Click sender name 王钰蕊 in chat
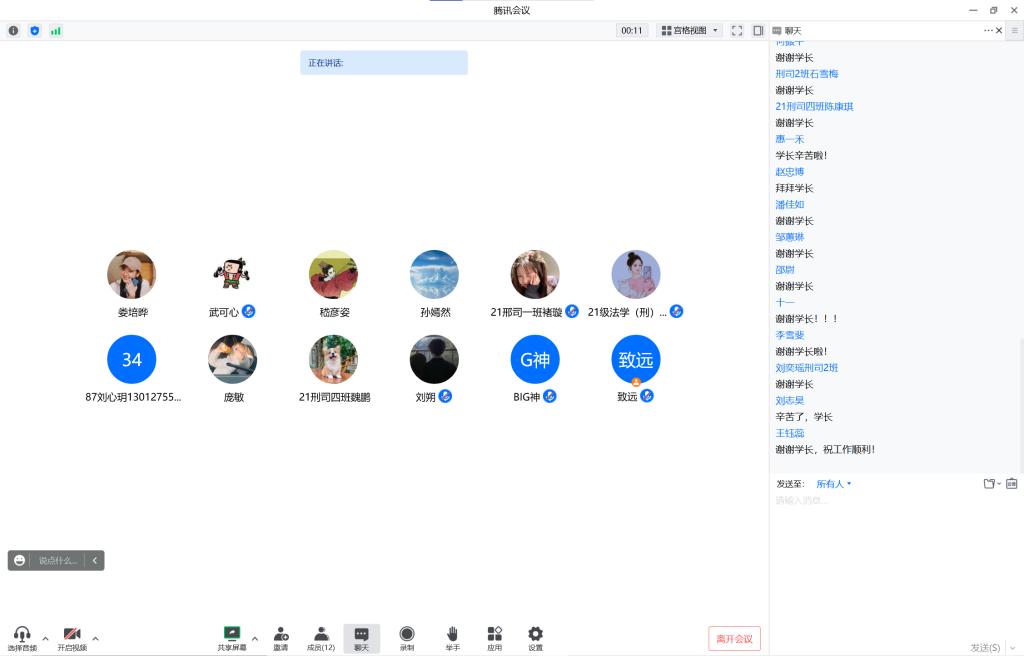 (x=790, y=433)
